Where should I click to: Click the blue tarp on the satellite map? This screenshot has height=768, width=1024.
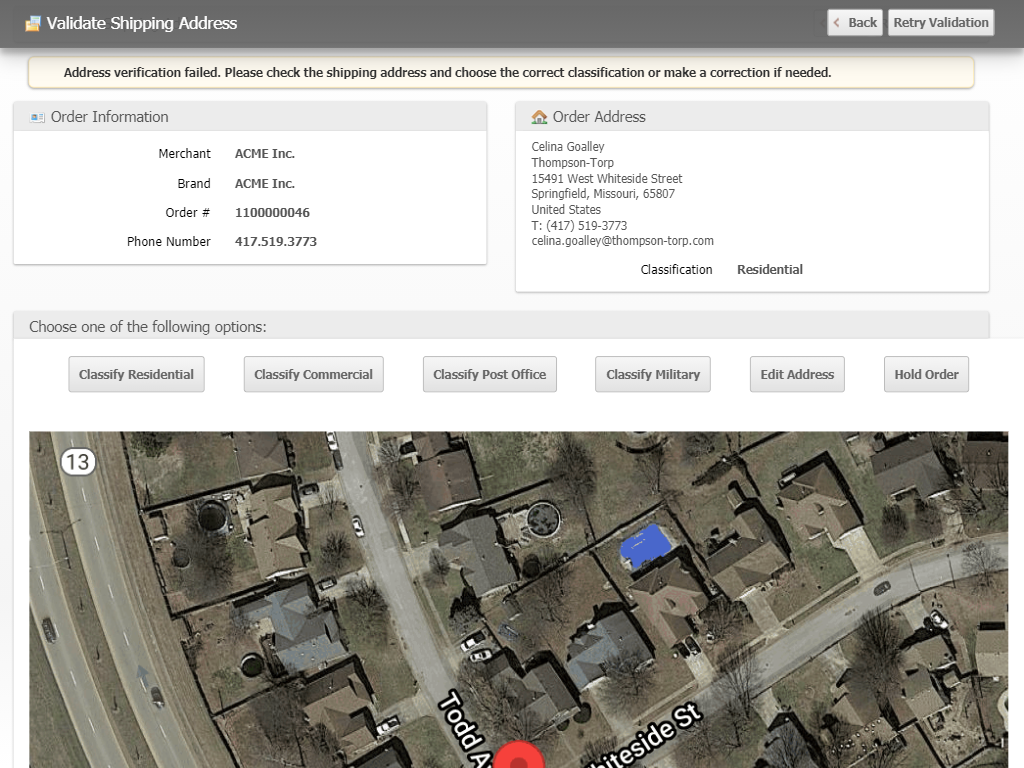pyautogui.click(x=644, y=543)
